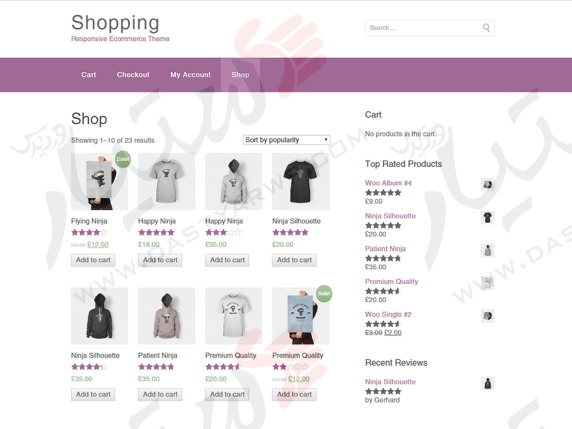
Task: Click the search magnifier icon
Action: point(486,27)
